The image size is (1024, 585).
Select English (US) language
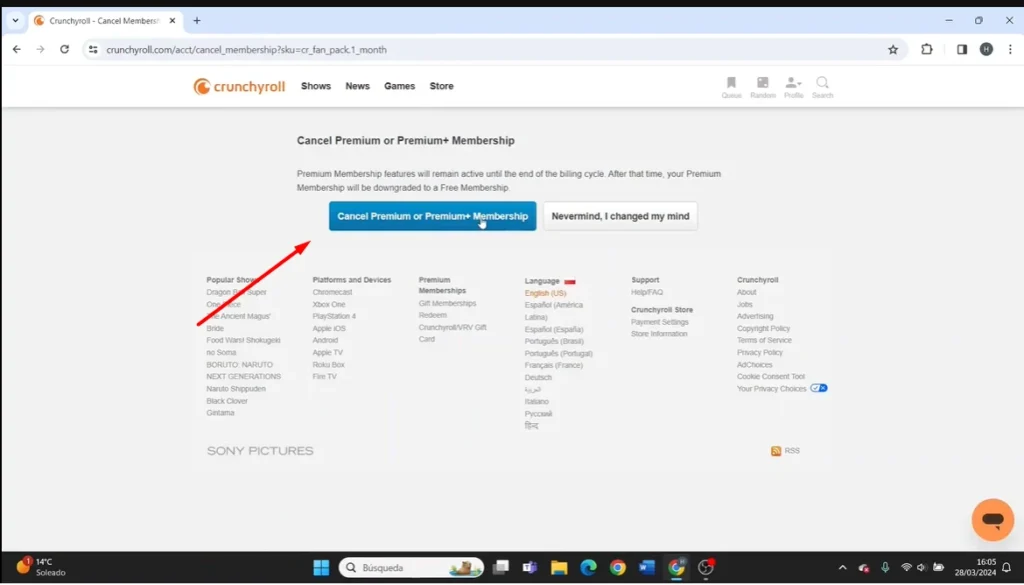pyautogui.click(x=545, y=294)
